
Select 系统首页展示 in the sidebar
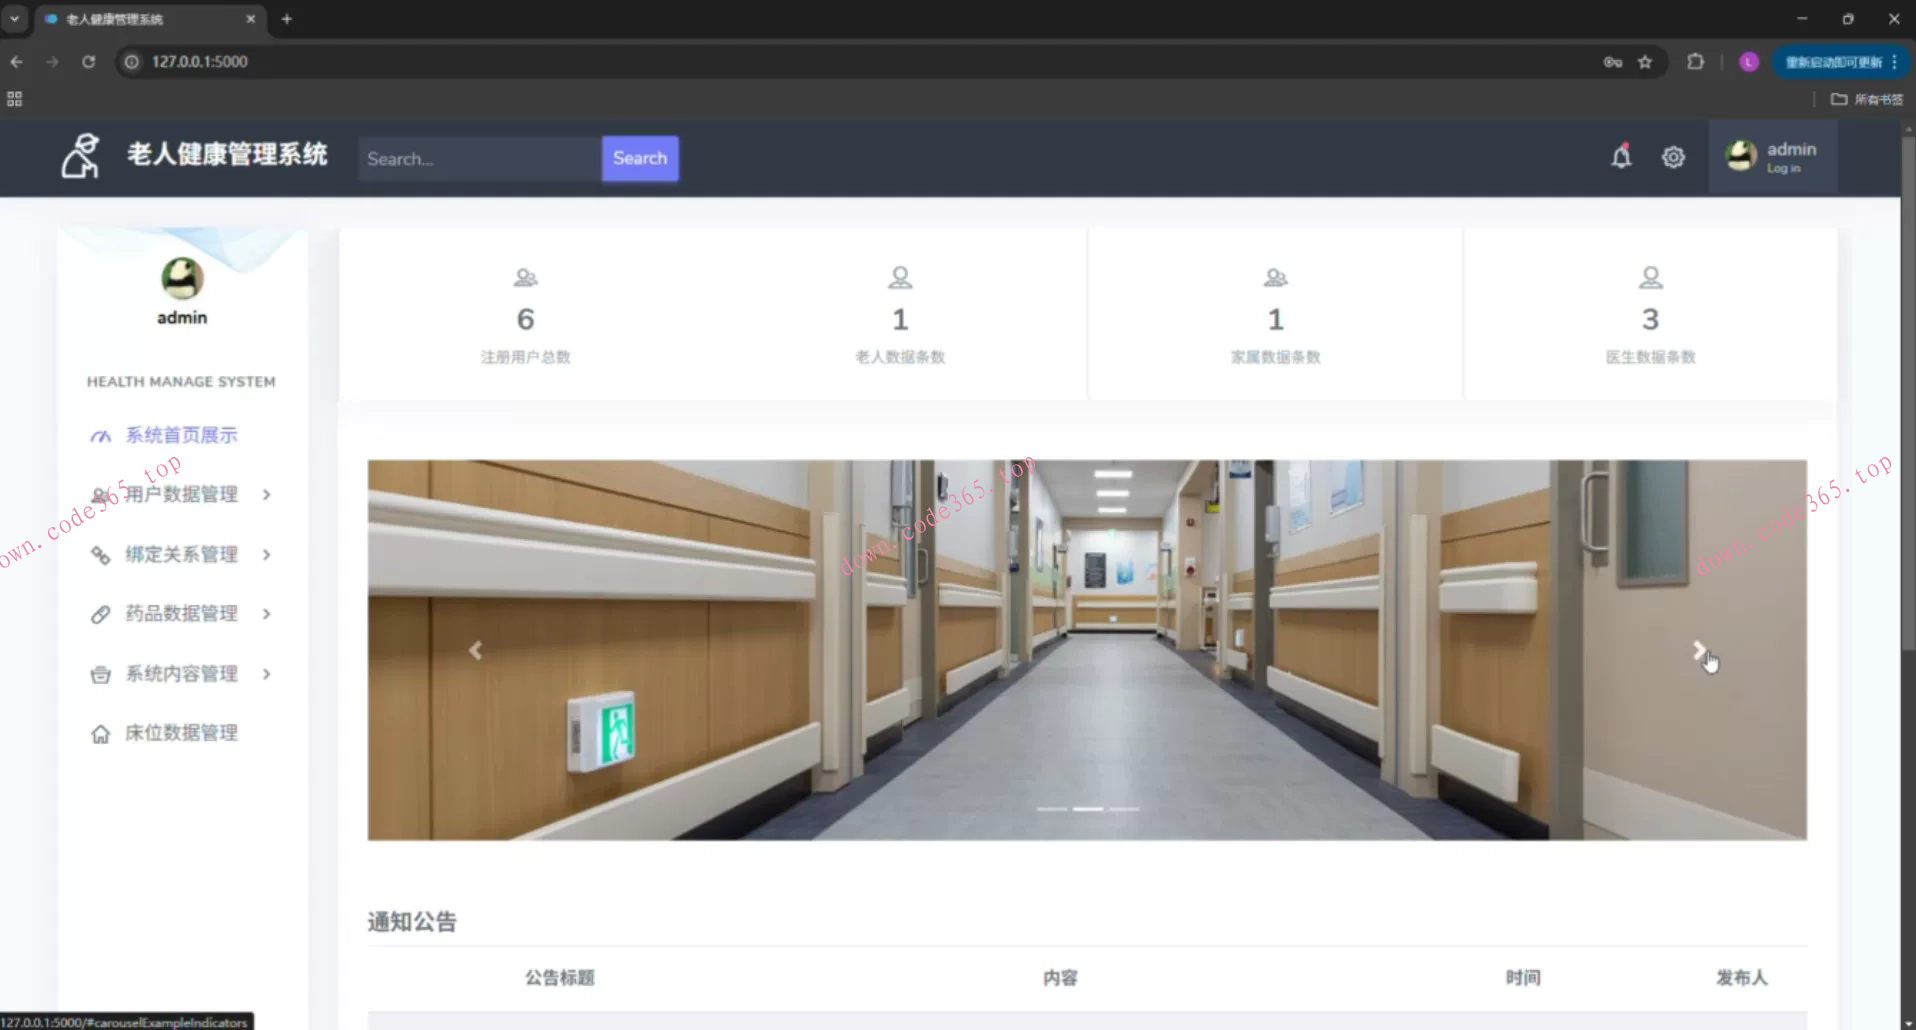(x=181, y=435)
